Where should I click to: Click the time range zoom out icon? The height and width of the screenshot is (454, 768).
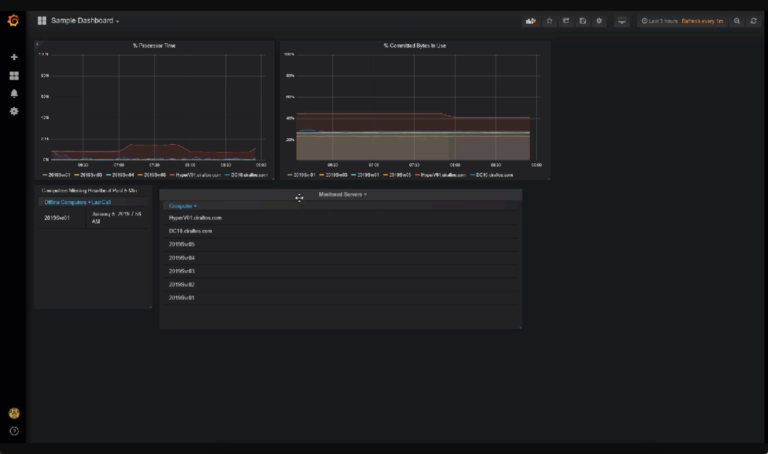pos(737,20)
